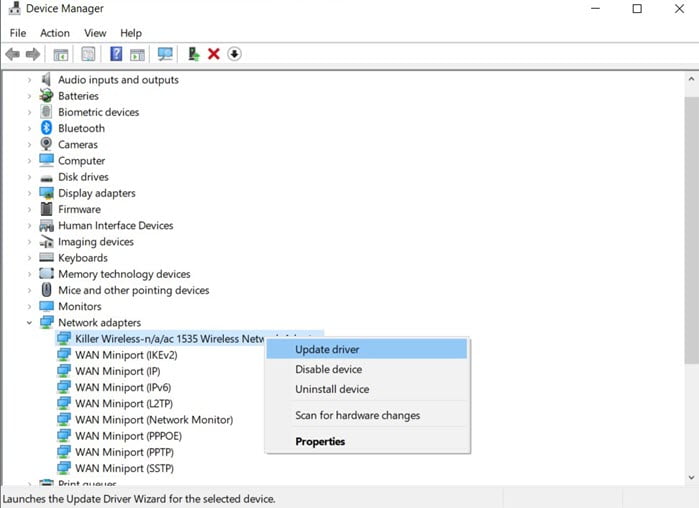Image resolution: width=699 pixels, height=508 pixels.
Task: Click the Imaging devices icon
Action: [46, 241]
